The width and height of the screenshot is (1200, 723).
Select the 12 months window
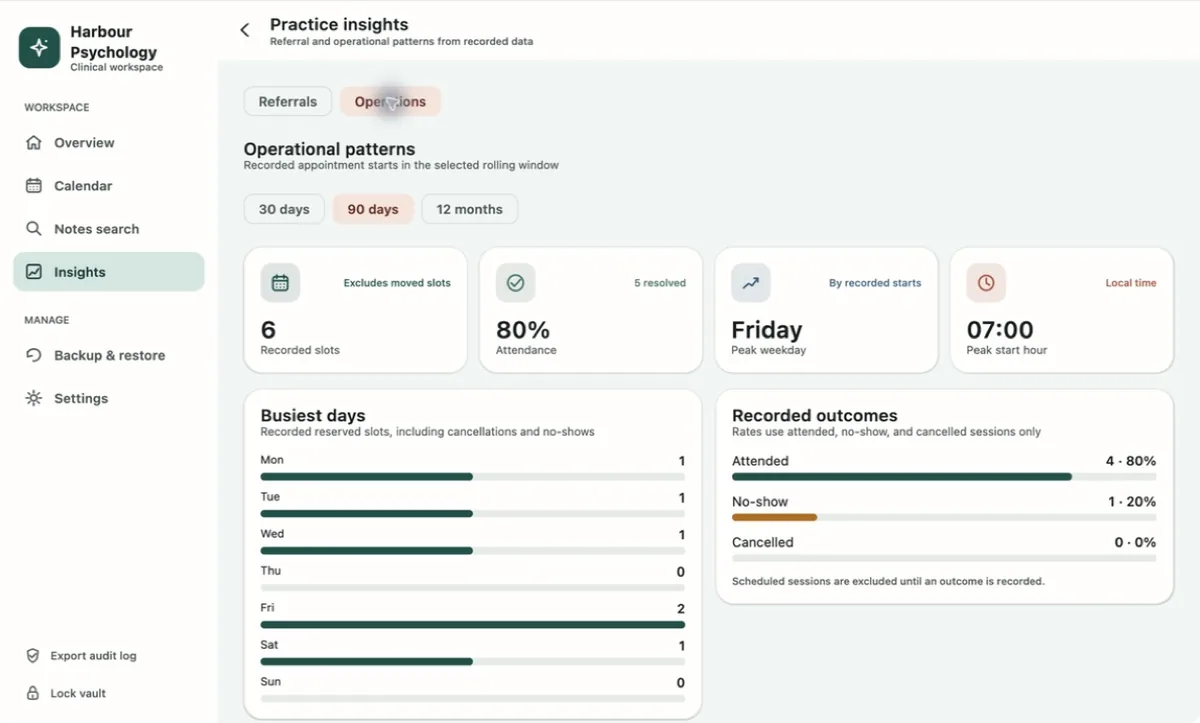(x=470, y=209)
